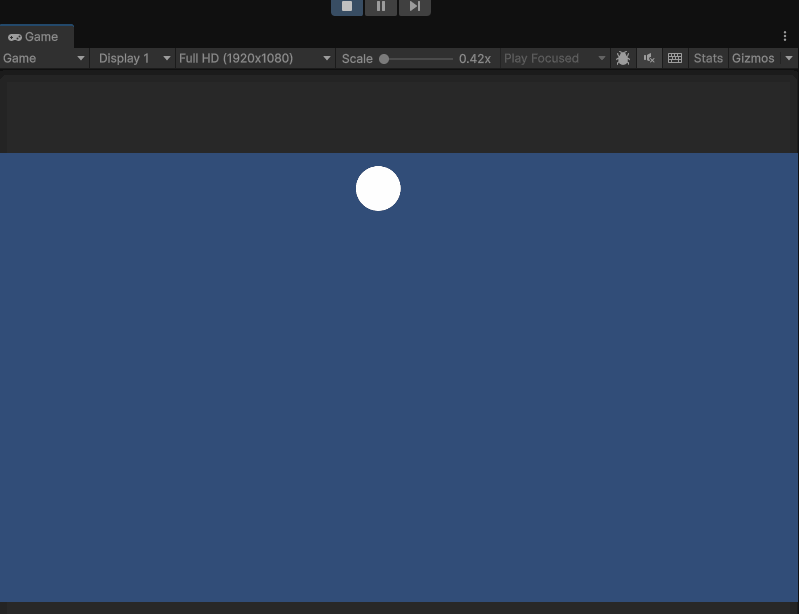This screenshot has width=799, height=614.
Task: Open the Game tab three-dot options menu
Action: pos(785,36)
